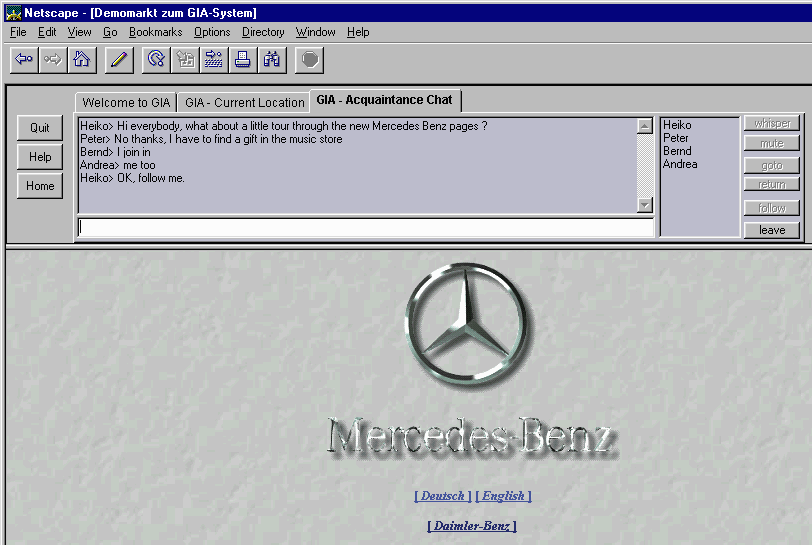Viewport: 812px width, 545px height.
Task: Open the Bookmarks menu
Action: click(155, 32)
